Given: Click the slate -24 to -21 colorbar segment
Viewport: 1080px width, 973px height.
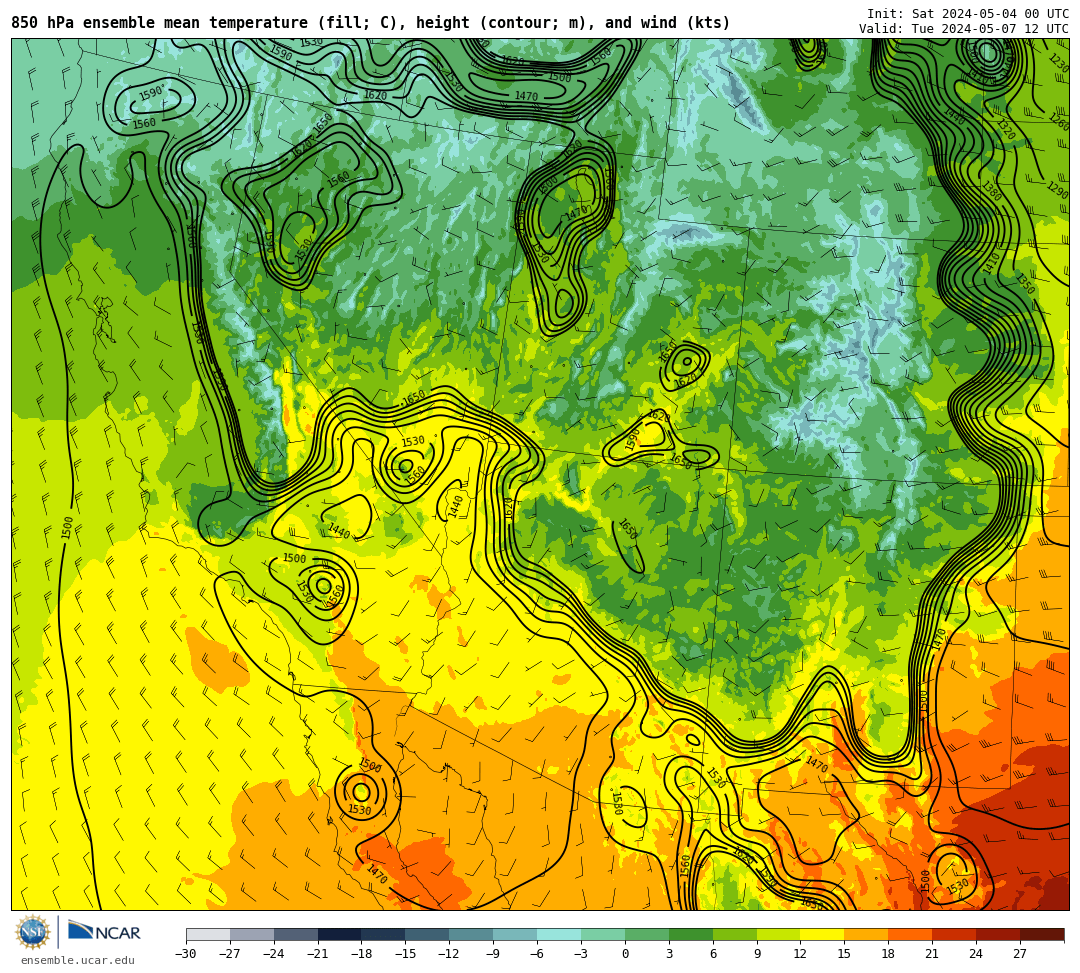Looking at the screenshot, I should pyautogui.click(x=295, y=934).
